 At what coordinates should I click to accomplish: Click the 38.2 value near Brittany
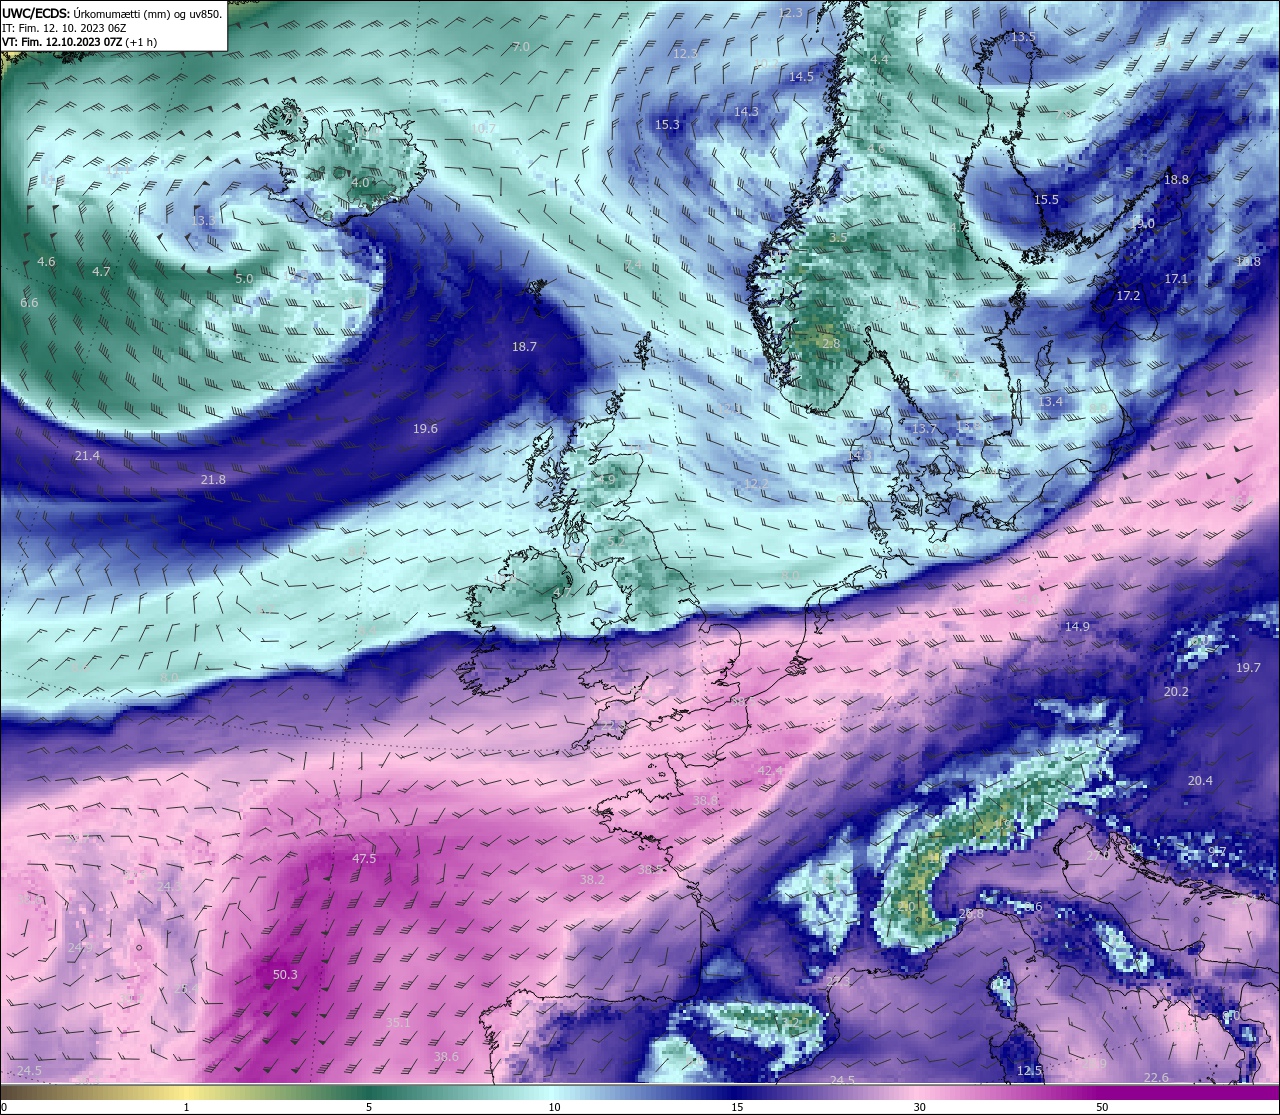[592, 880]
